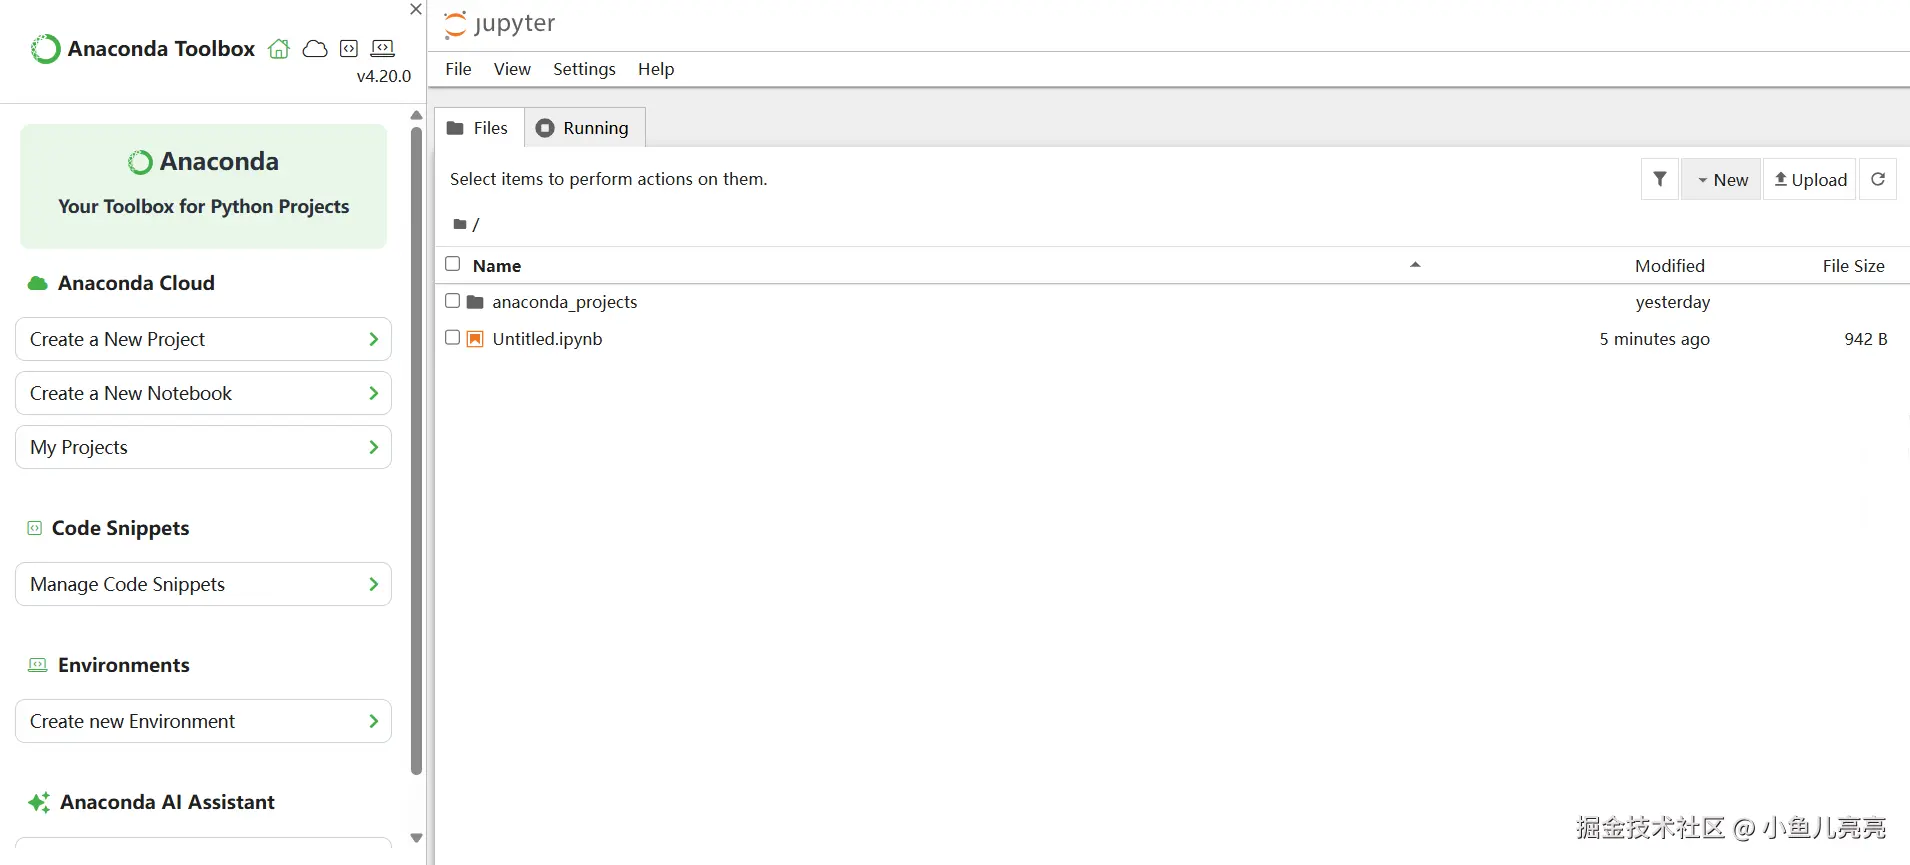The width and height of the screenshot is (1910, 865).
Task: Click the Upload button
Action: (1810, 179)
